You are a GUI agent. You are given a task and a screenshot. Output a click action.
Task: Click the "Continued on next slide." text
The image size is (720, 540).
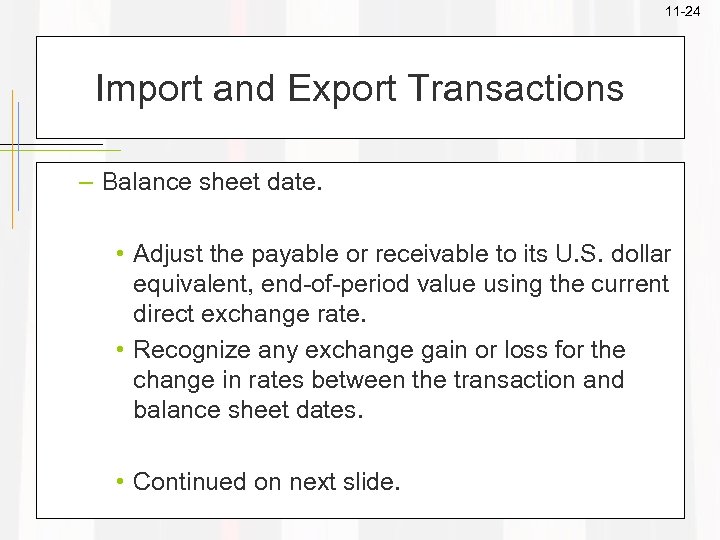(x=266, y=482)
